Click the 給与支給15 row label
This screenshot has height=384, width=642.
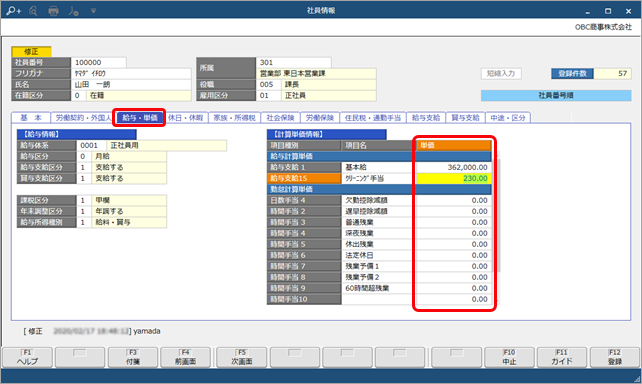coord(304,178)
